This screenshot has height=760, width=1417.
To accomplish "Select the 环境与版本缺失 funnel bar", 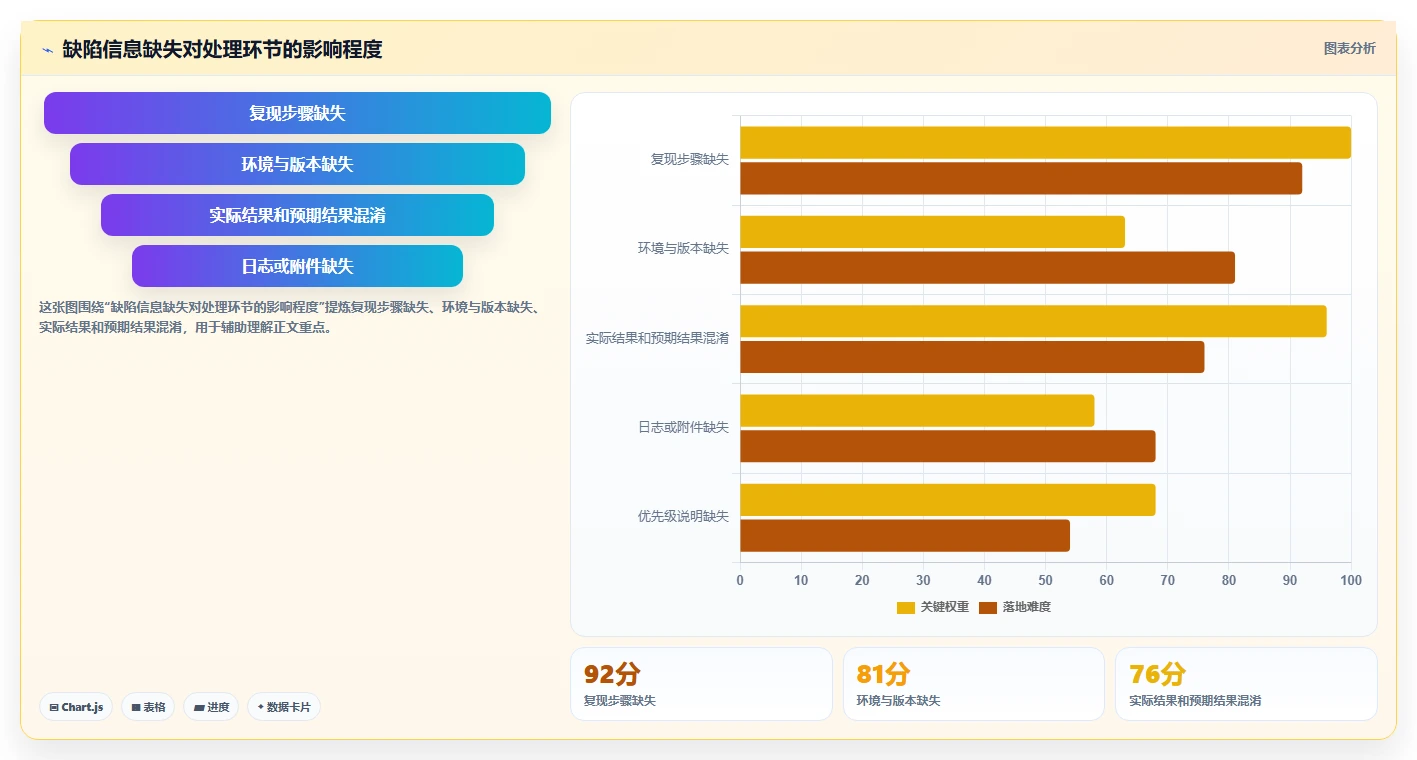I will 297,164.
